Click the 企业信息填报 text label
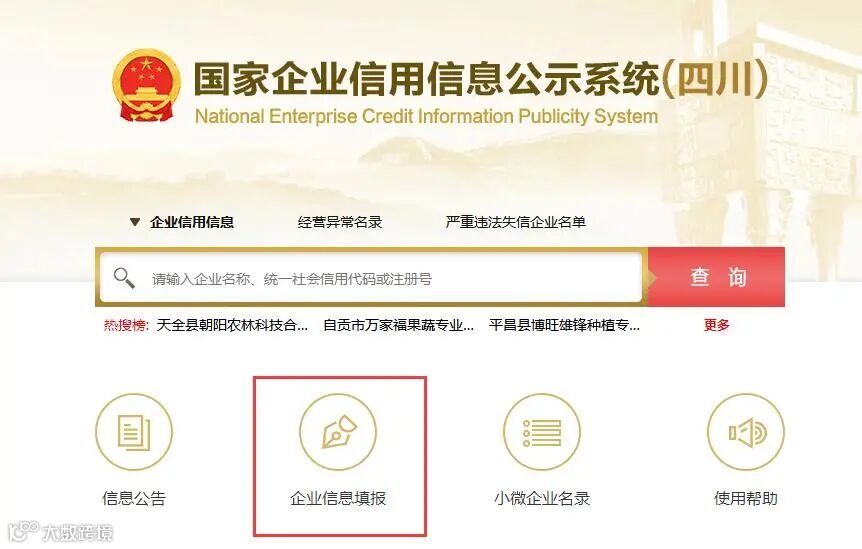Image resolution: width=862 pixels, height=549 pixels. pyautogui.click(x=338, y=498)
